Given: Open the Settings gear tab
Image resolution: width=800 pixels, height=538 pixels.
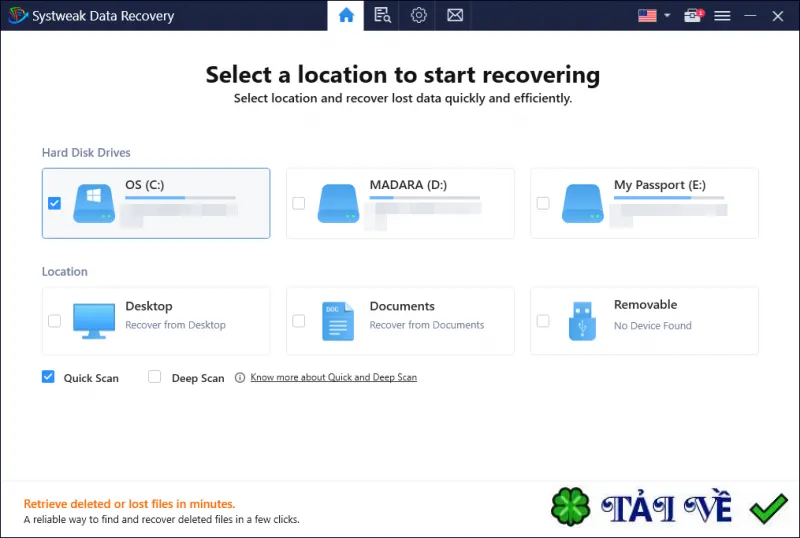Looking at the screenshot, I should [418, 15].
